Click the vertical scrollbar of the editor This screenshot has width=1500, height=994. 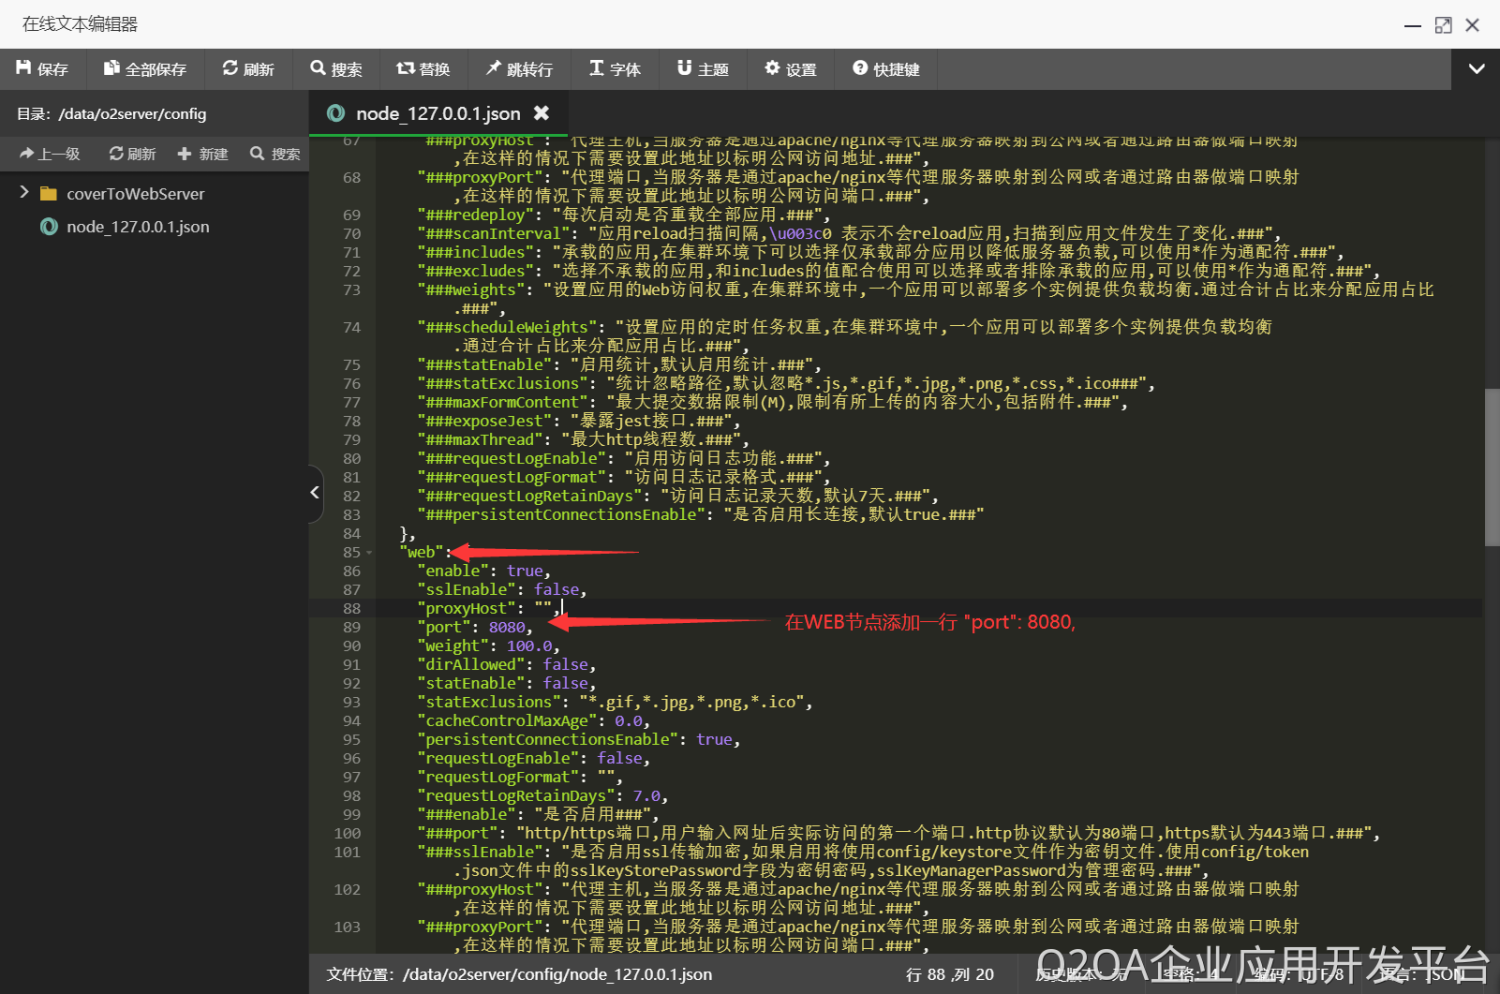pos(1491,466)
